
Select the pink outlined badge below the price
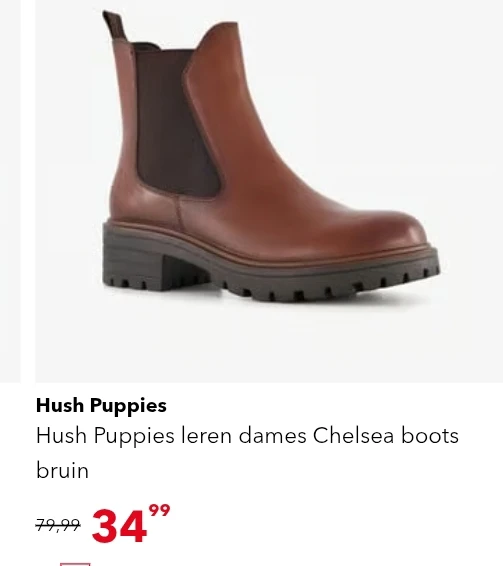click(x=75, y=564)
